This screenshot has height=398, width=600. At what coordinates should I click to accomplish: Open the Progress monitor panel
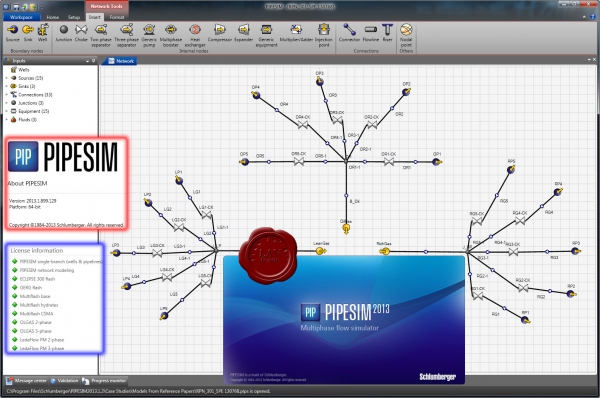coord(104,381)
